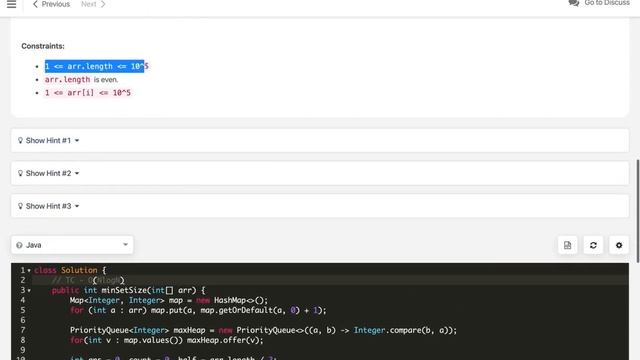This screenshot has width=640, height=360.
Task: Click the Discuss chat bubbles icon
Action: pyautogui.click(x=574, y=3)
